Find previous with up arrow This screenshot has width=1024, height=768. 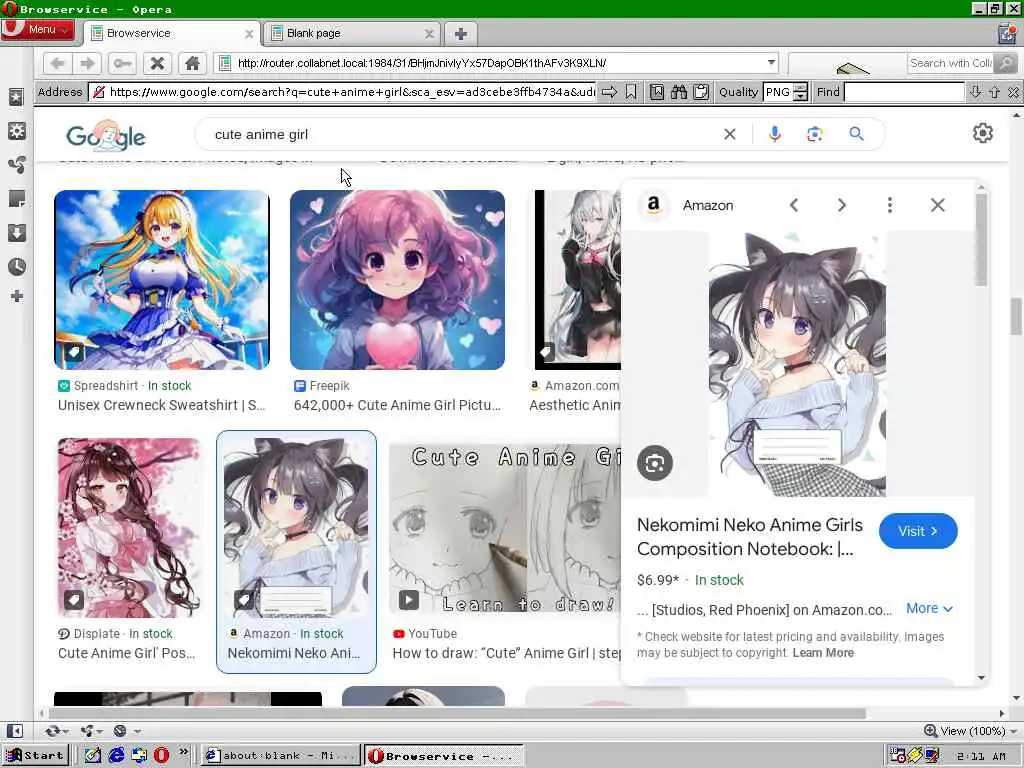point(995,92)
